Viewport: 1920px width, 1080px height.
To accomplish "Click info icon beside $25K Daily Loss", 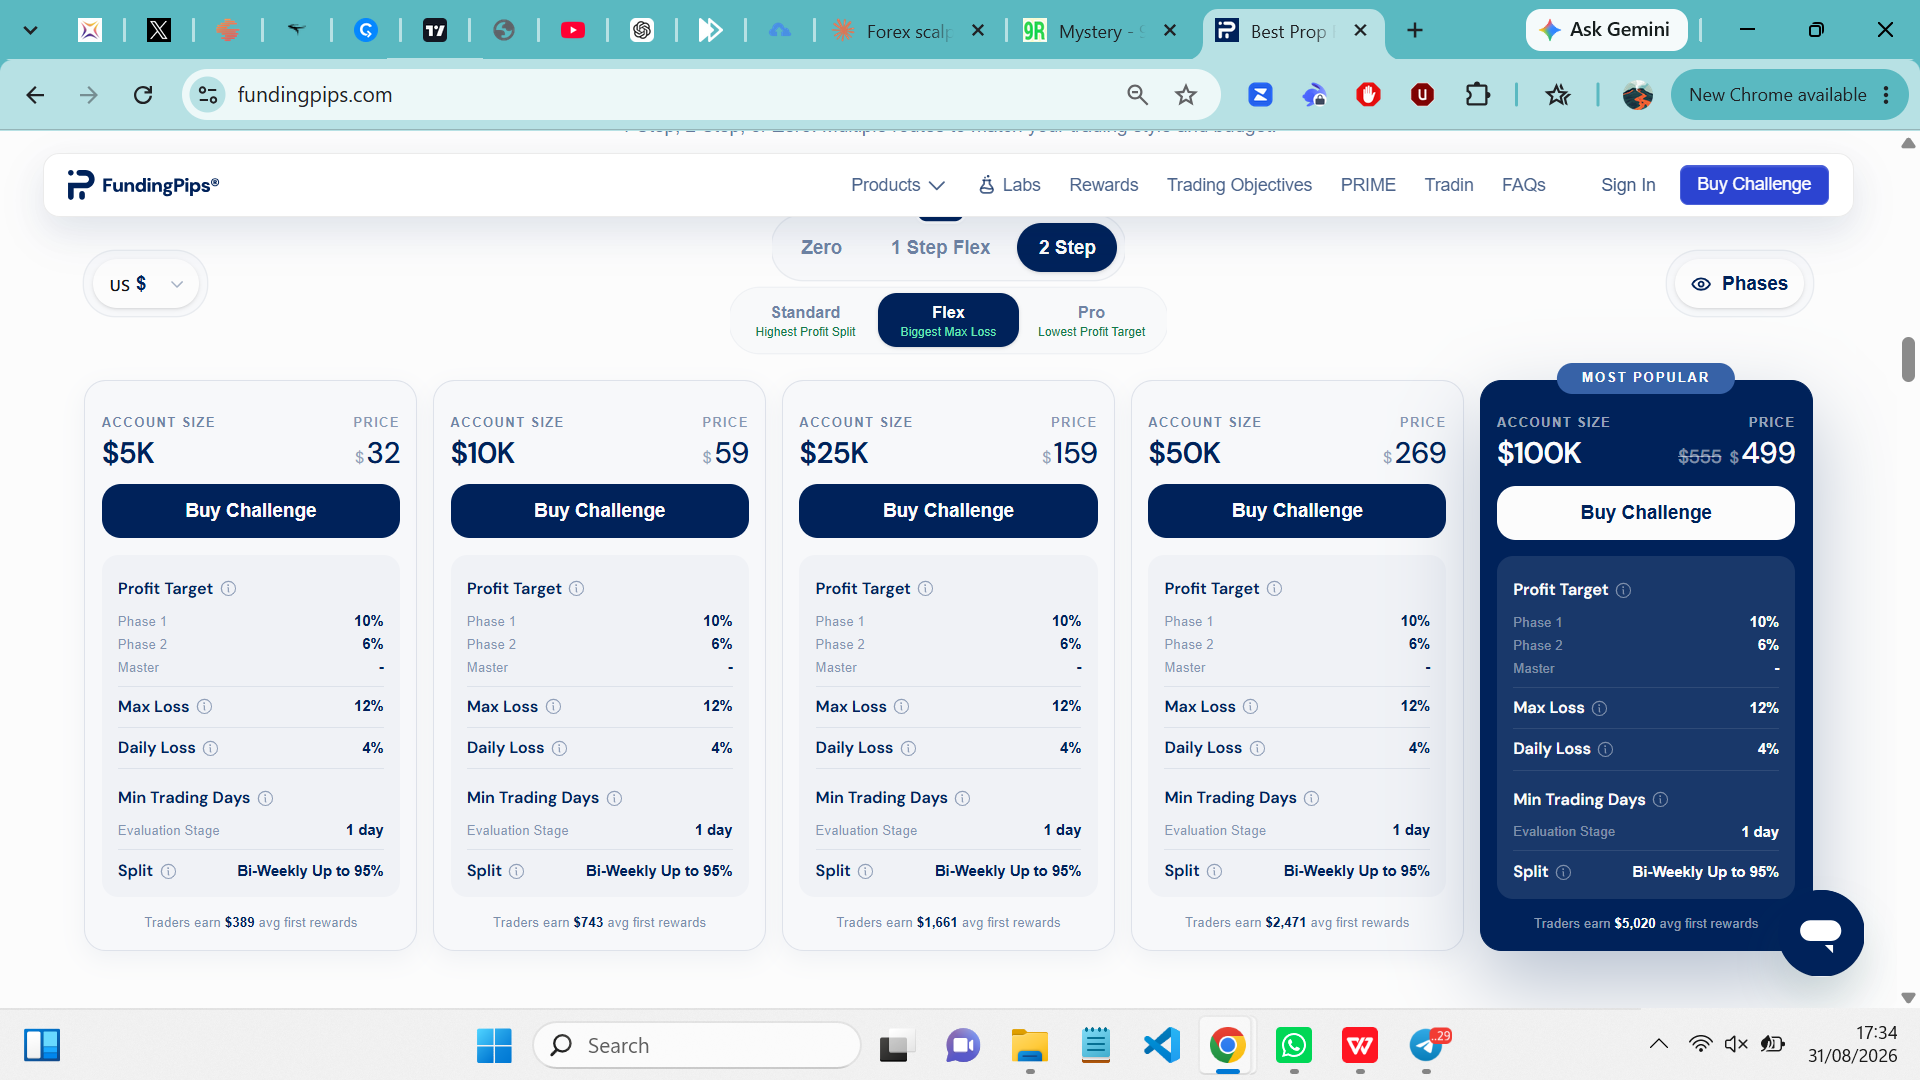I will [908, 748].
